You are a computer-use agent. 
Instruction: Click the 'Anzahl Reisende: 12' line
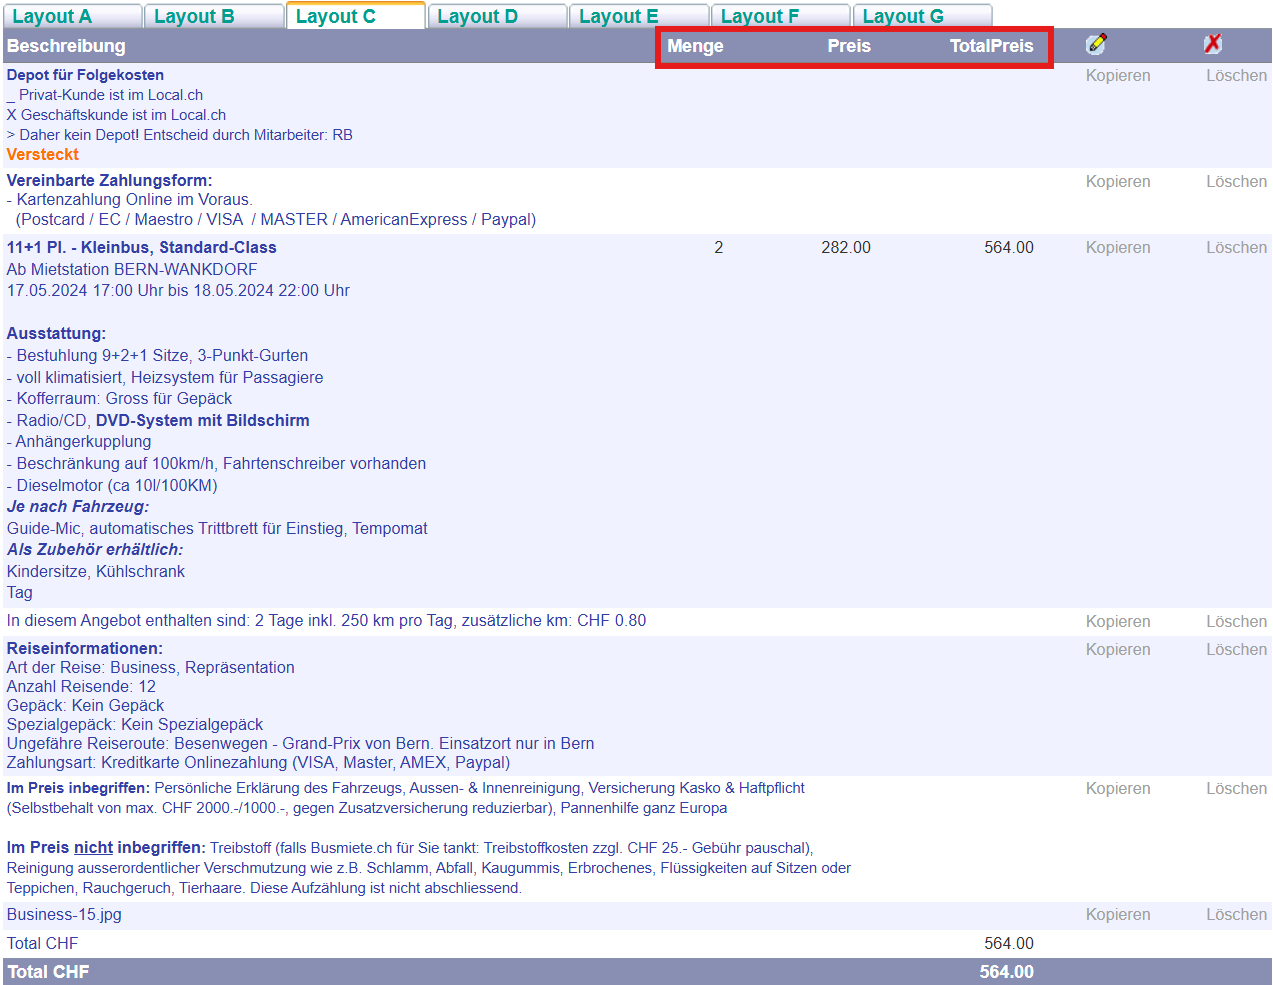(81, 687)
